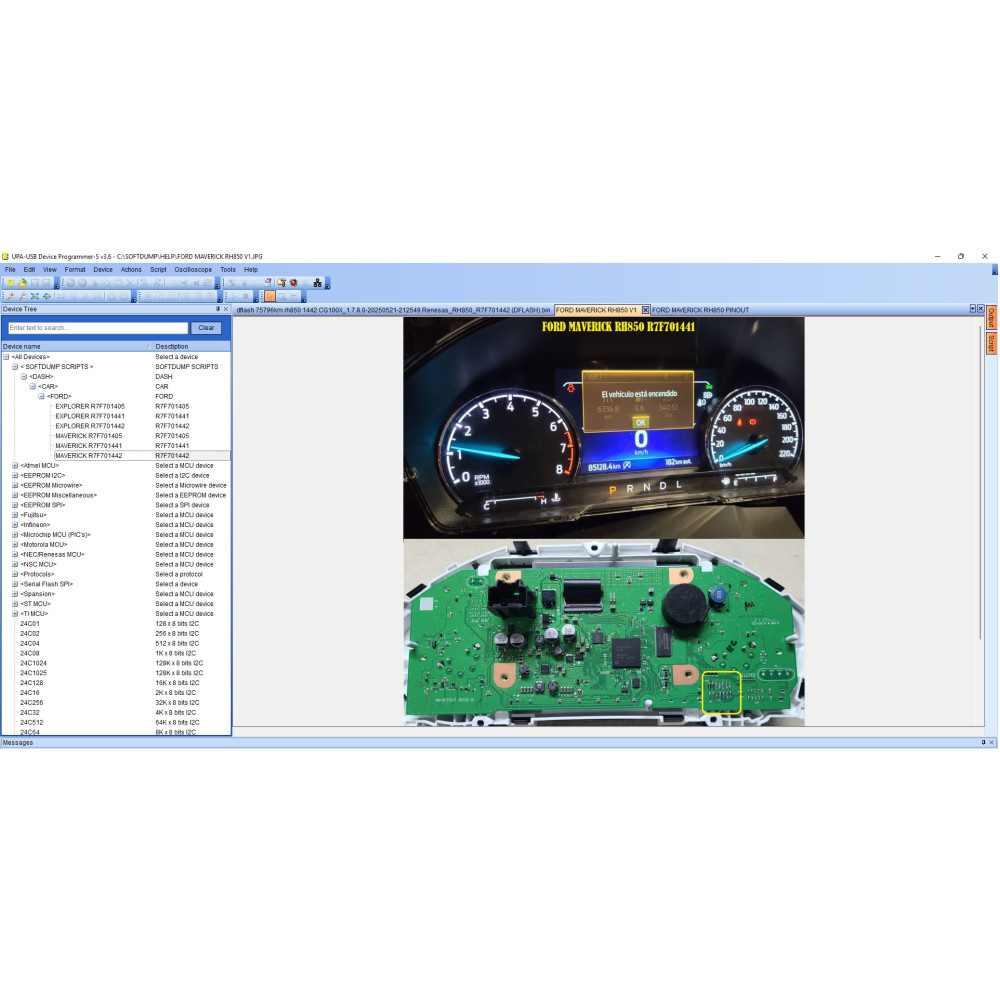Screen dimensions: 1000x1000
Task: Collapse the FORD tree node
Action: click(41, 397)
